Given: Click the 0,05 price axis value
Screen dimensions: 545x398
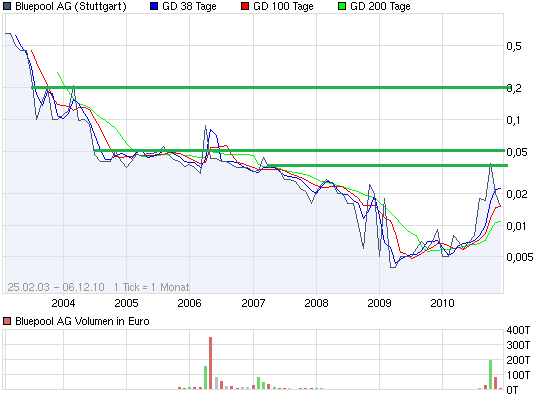Looking at the screenshot, I should [x=517, y=152].
